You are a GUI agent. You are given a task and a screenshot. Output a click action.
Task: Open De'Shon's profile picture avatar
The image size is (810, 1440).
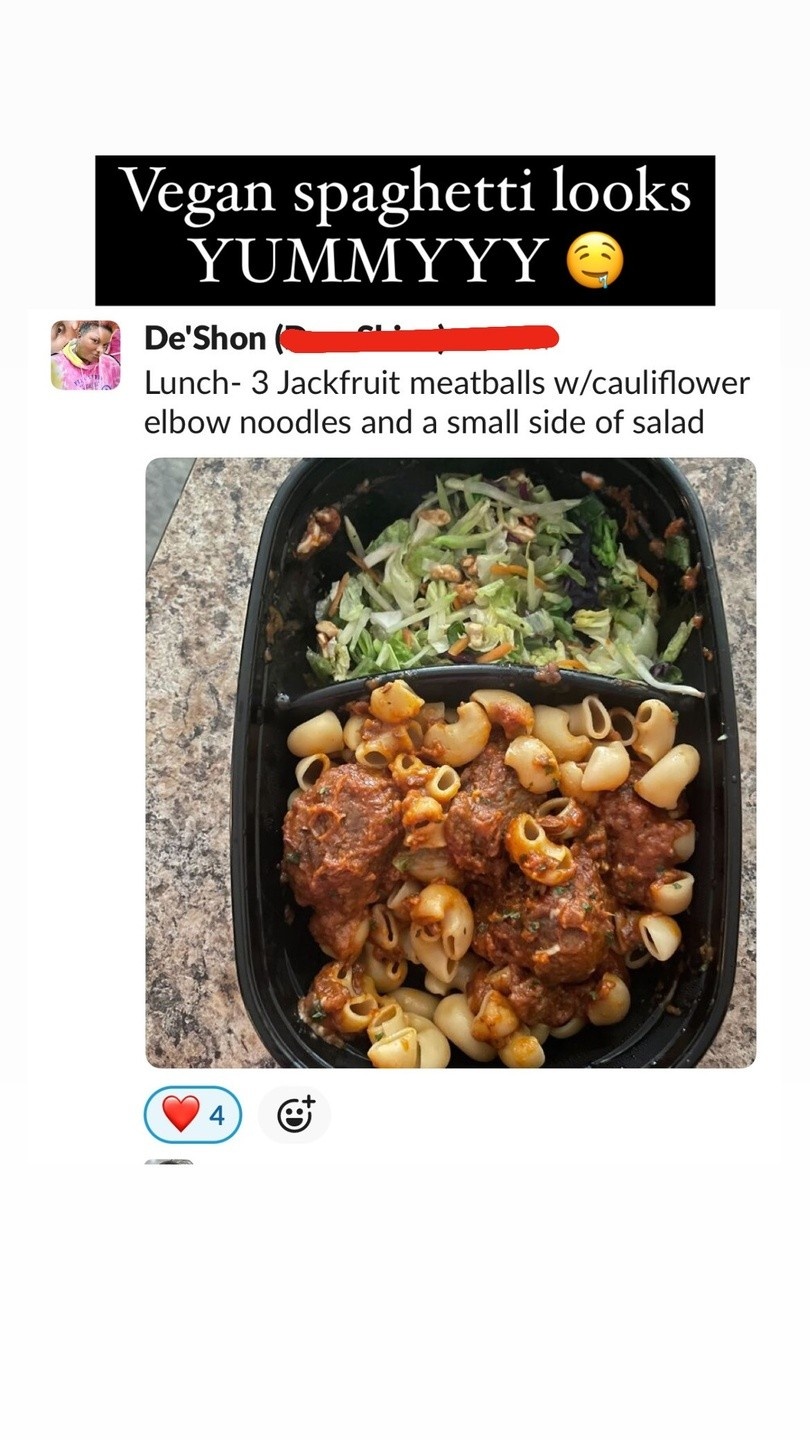pyautogui.click(x=86, y=355)
